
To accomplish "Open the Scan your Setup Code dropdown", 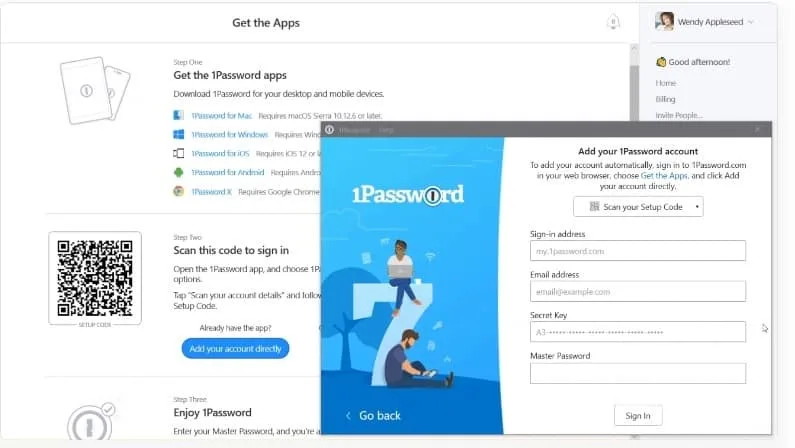I will click(638, 207).
